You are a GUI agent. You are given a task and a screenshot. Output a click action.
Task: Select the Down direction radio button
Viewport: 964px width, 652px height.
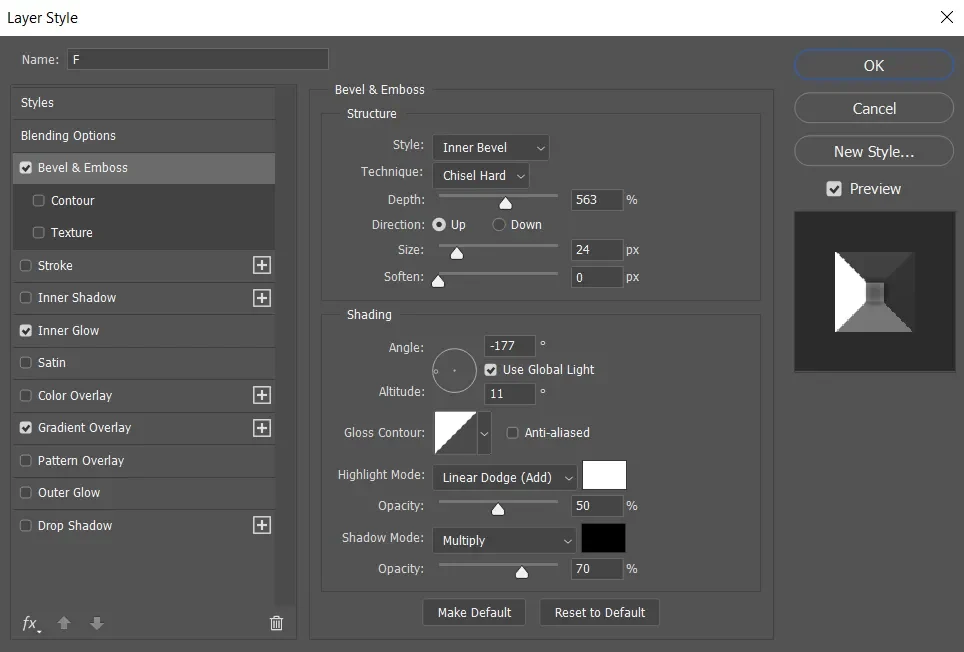click(499, 225)
